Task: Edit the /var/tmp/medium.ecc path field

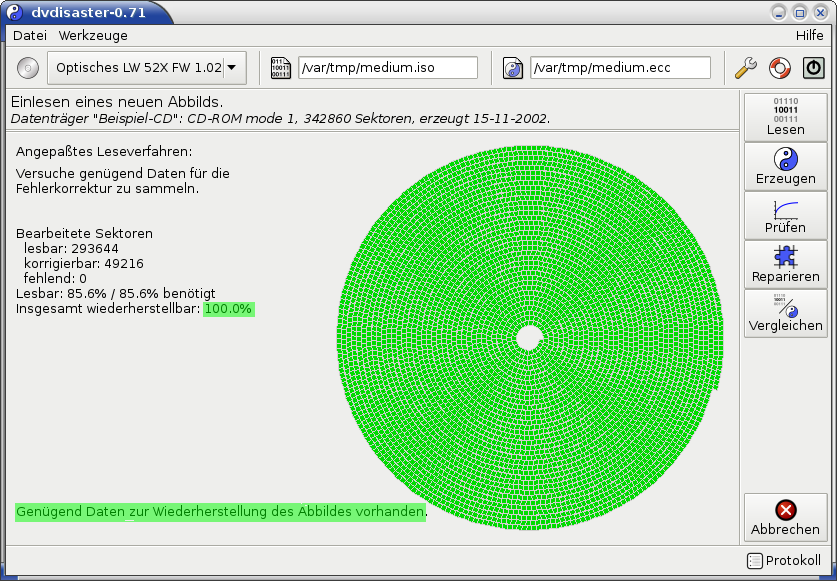Action: pyautogui.click(x=620, y=68)
